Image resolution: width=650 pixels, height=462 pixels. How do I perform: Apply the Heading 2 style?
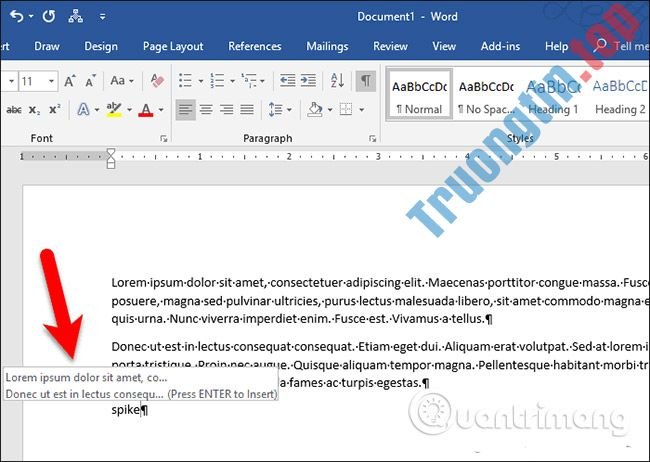click(620, 95)
